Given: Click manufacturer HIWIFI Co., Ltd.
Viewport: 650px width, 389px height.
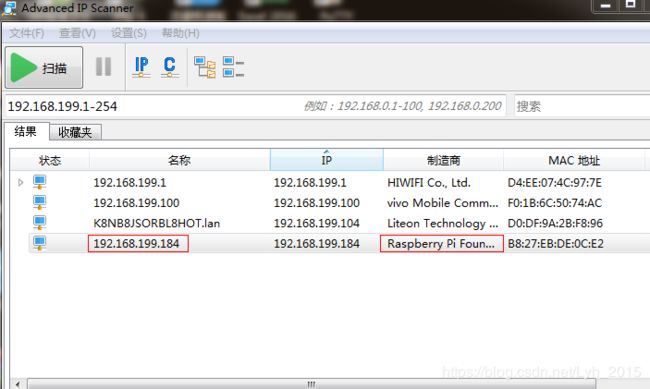Looking at the screenshot, I should (x=429, y=182).
